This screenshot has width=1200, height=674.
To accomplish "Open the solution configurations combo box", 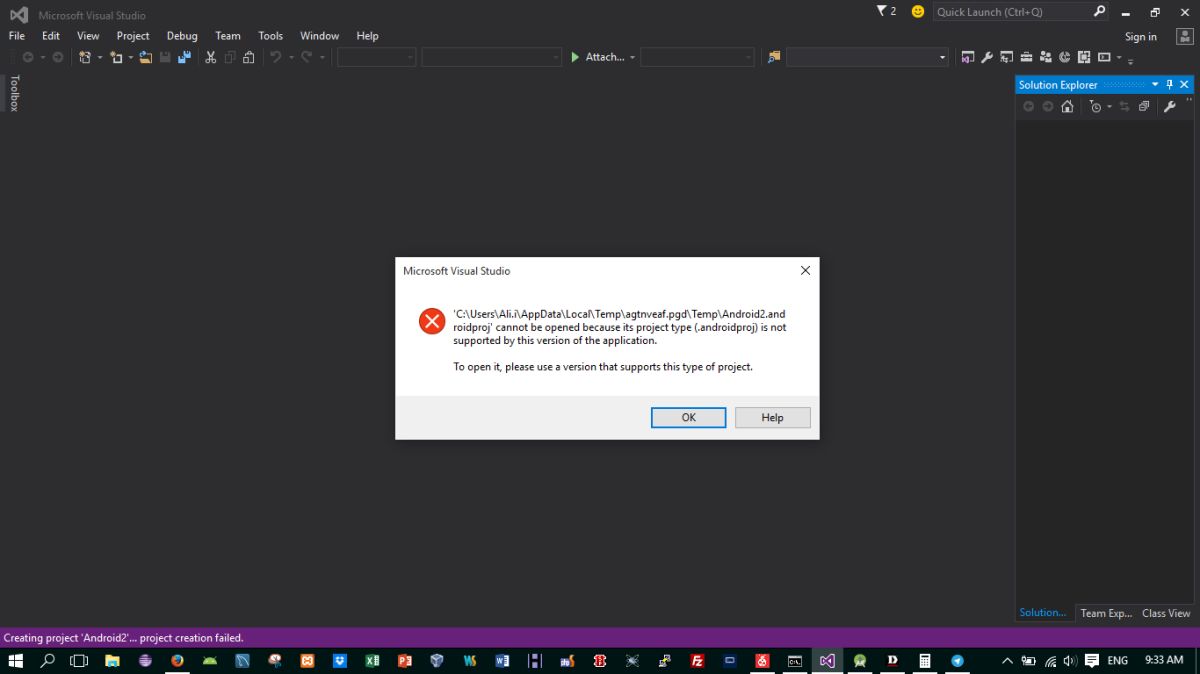I will 376,57.
